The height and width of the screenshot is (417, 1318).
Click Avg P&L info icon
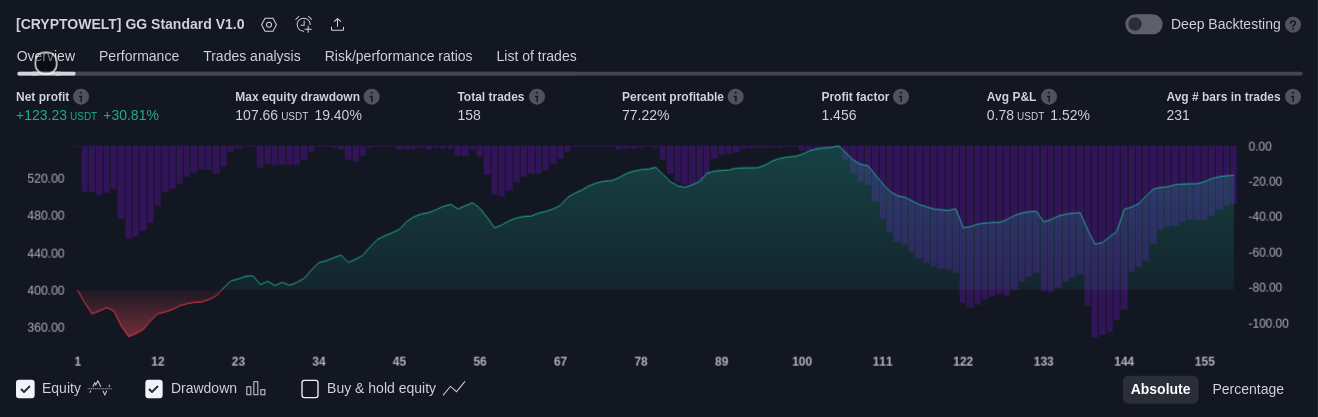coord(1049,97)
